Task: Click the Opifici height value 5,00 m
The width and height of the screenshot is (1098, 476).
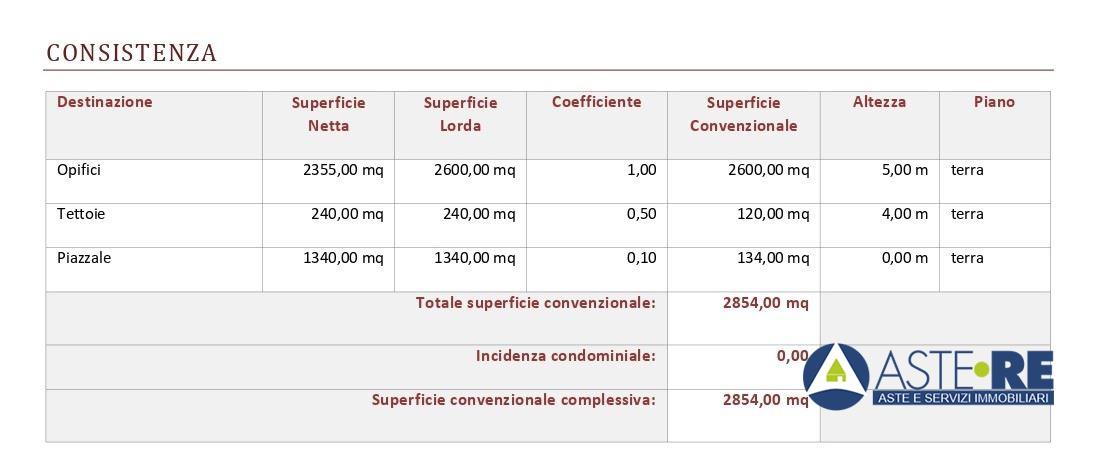Action: click(x=904, y=170)
